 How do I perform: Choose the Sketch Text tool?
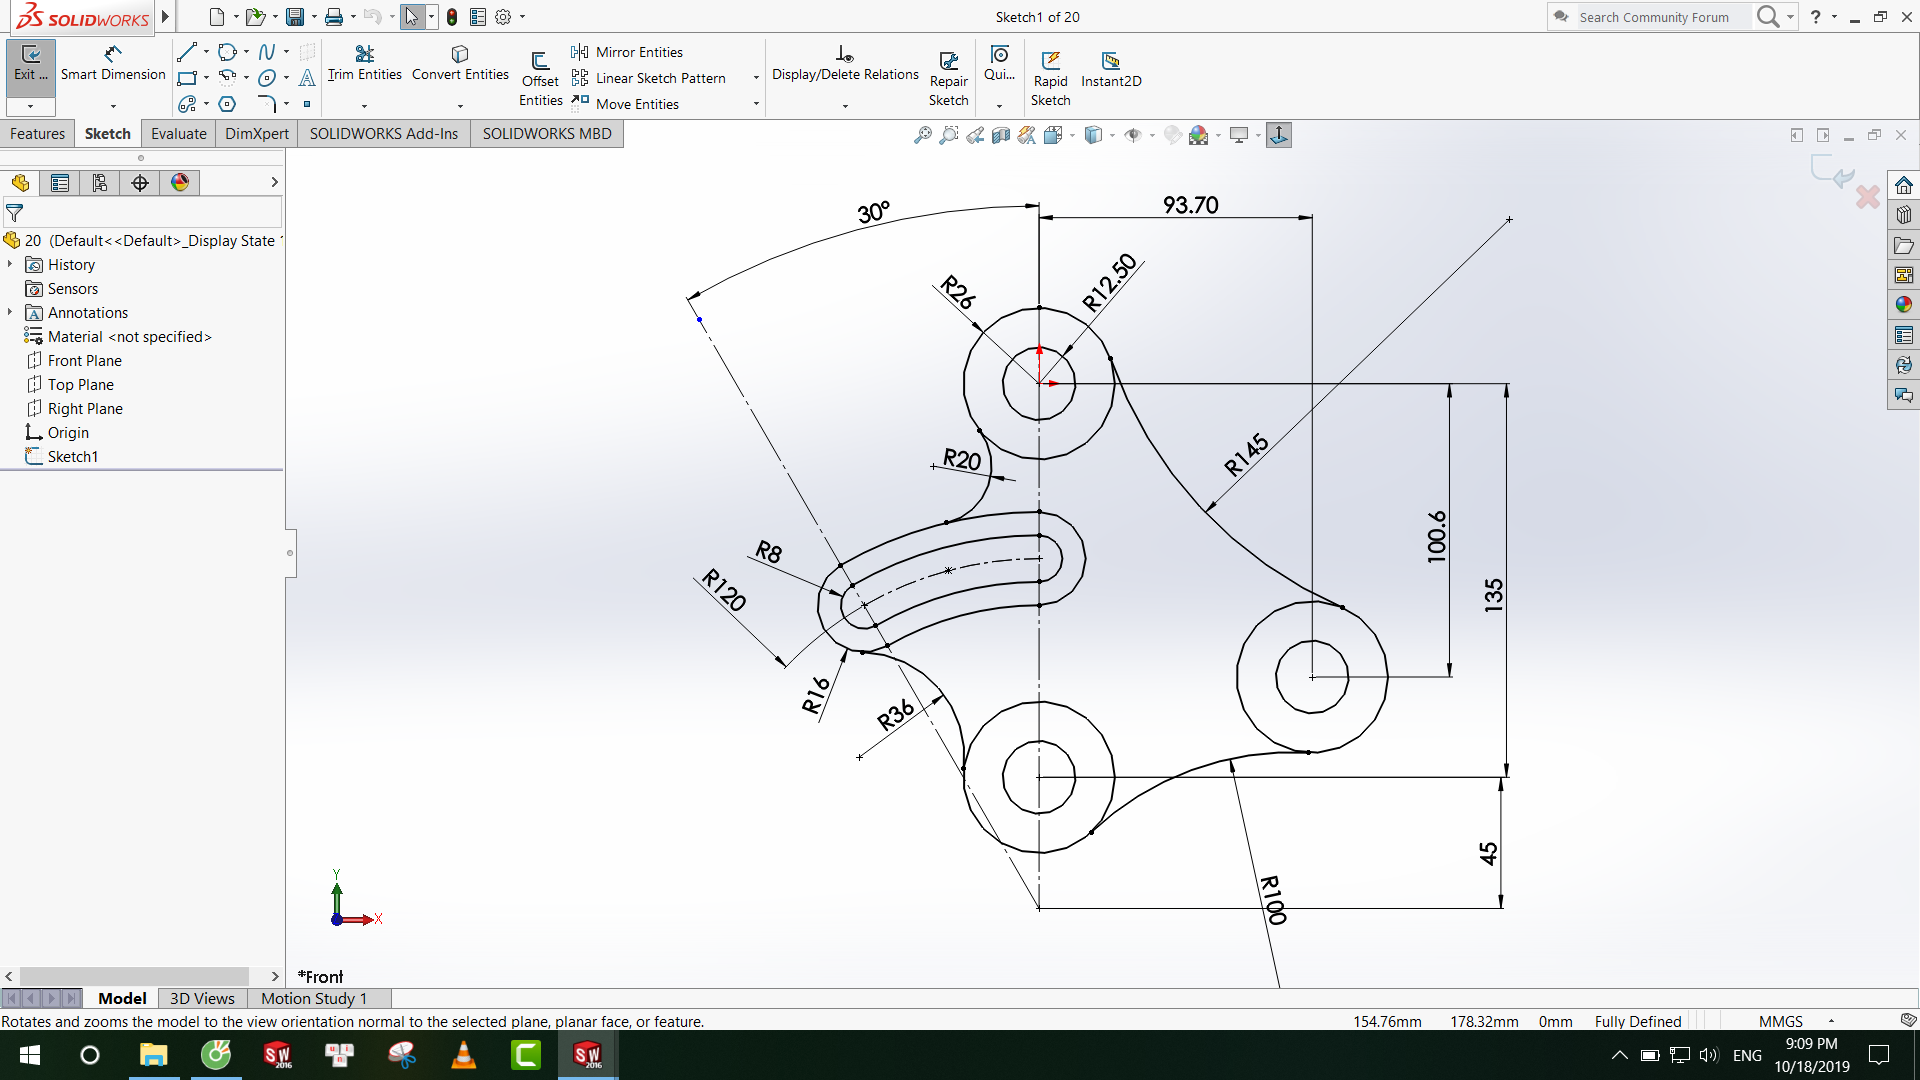[x=307, y=78]
